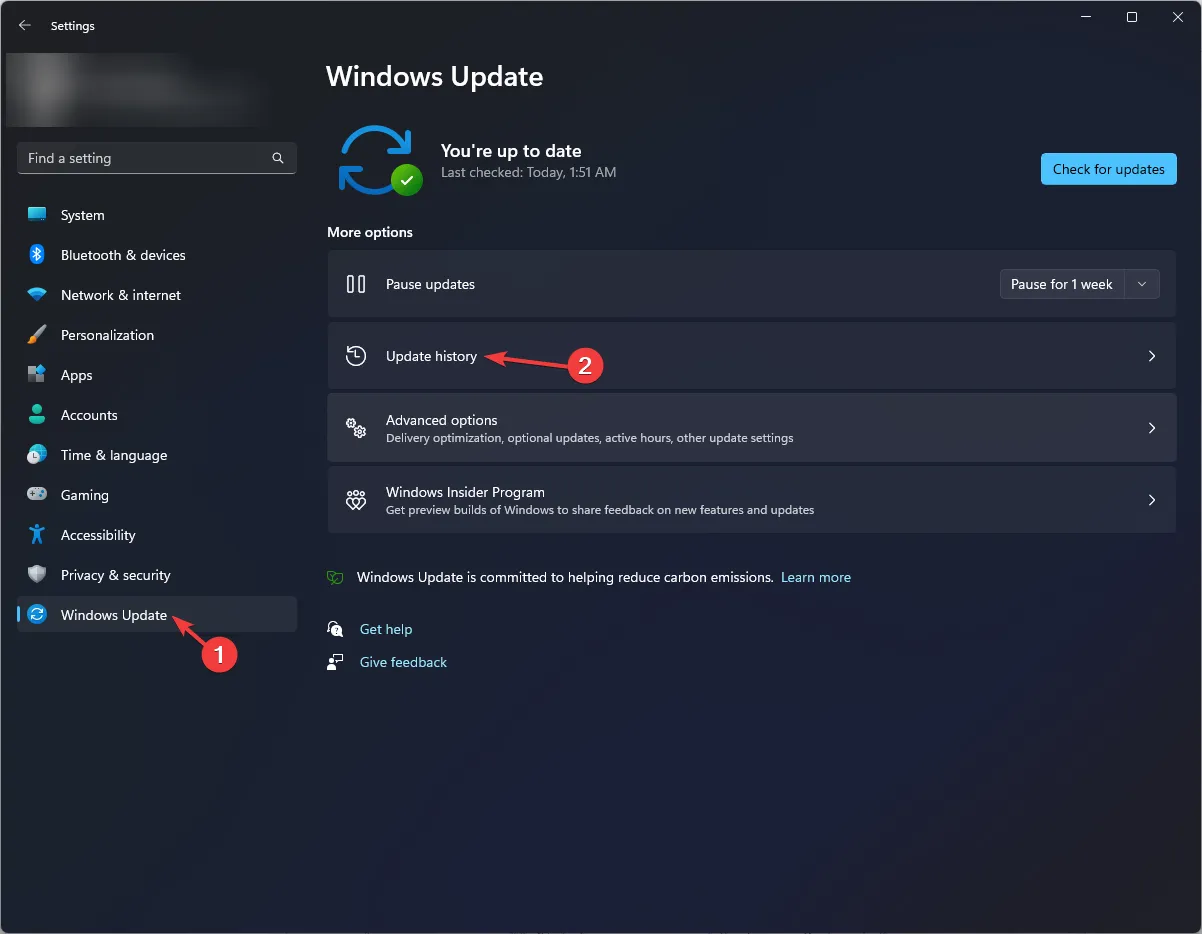Viewport: 1202px width, 934px height.
Task: Click the Get help headset icon
Action: pos(336,629)
